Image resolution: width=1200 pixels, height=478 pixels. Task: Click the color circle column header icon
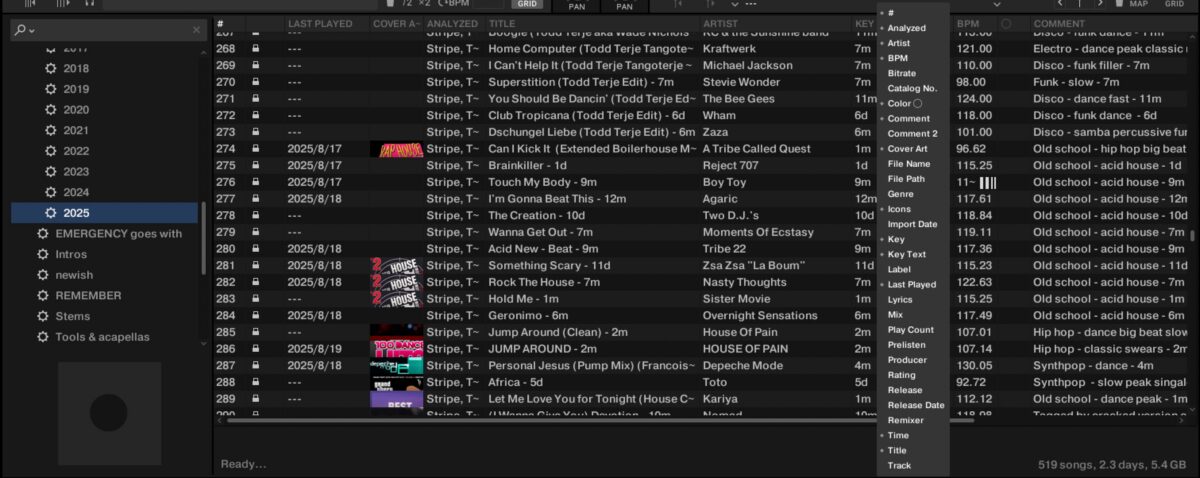pos(1006,24)
